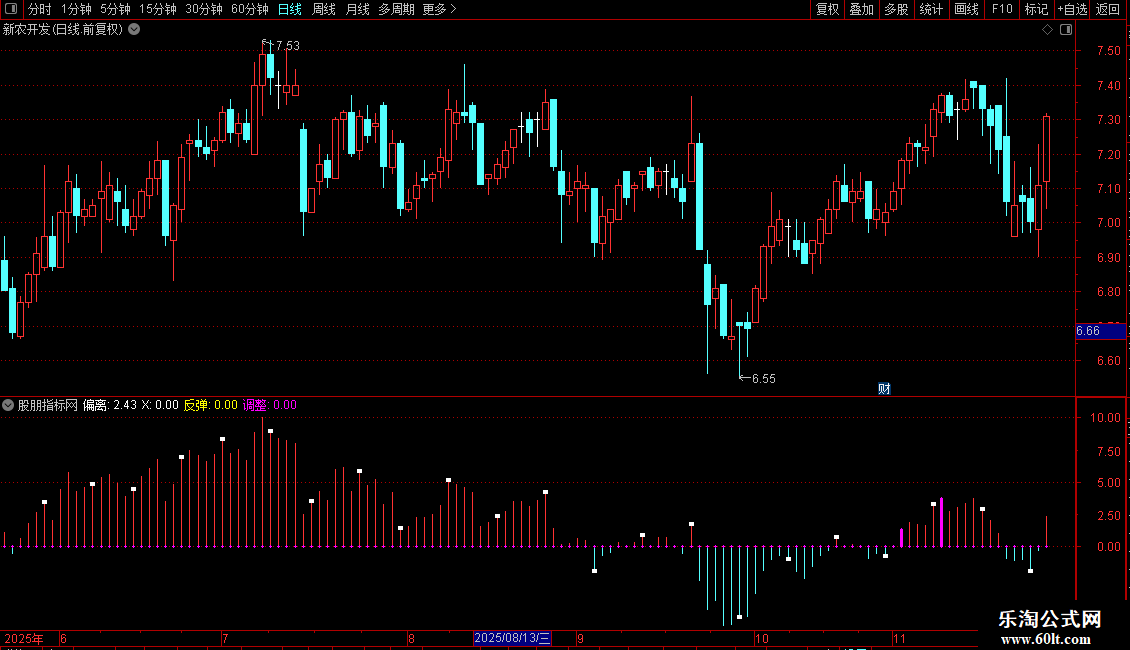Image resolution: width=1130 pixels, height=650 pixels.
Task: Switch to the 周线 weekly chart
Action: tap(324, 9)
